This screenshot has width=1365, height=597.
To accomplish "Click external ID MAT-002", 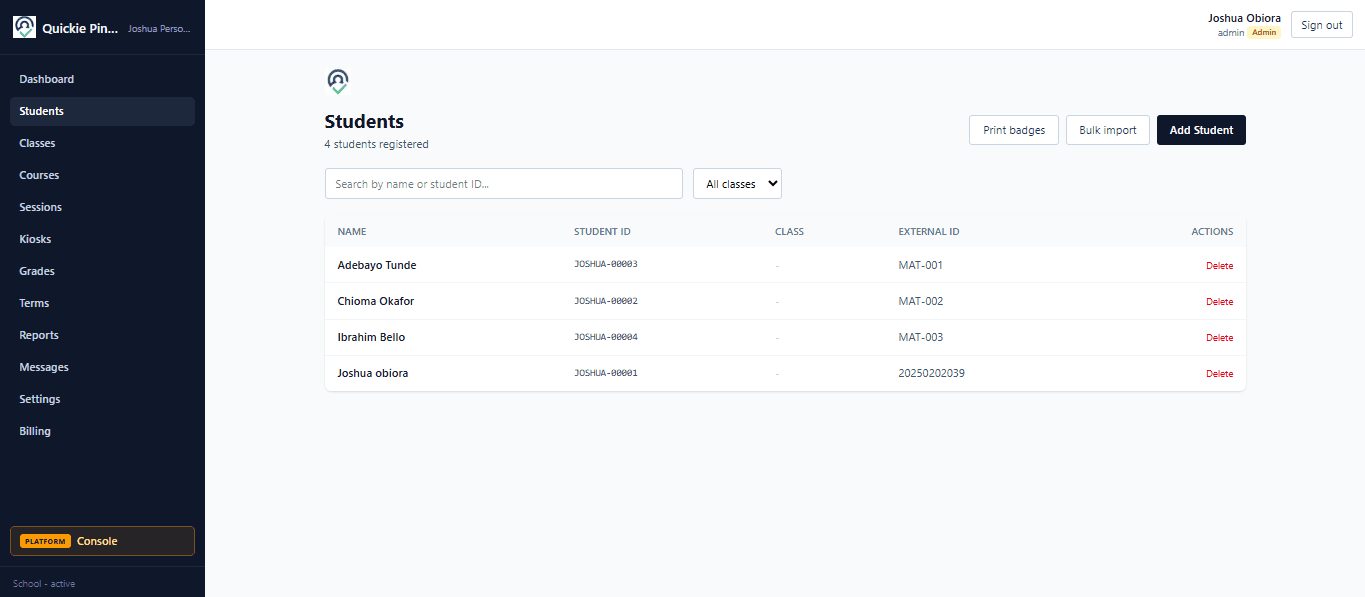I will (921, 301).
